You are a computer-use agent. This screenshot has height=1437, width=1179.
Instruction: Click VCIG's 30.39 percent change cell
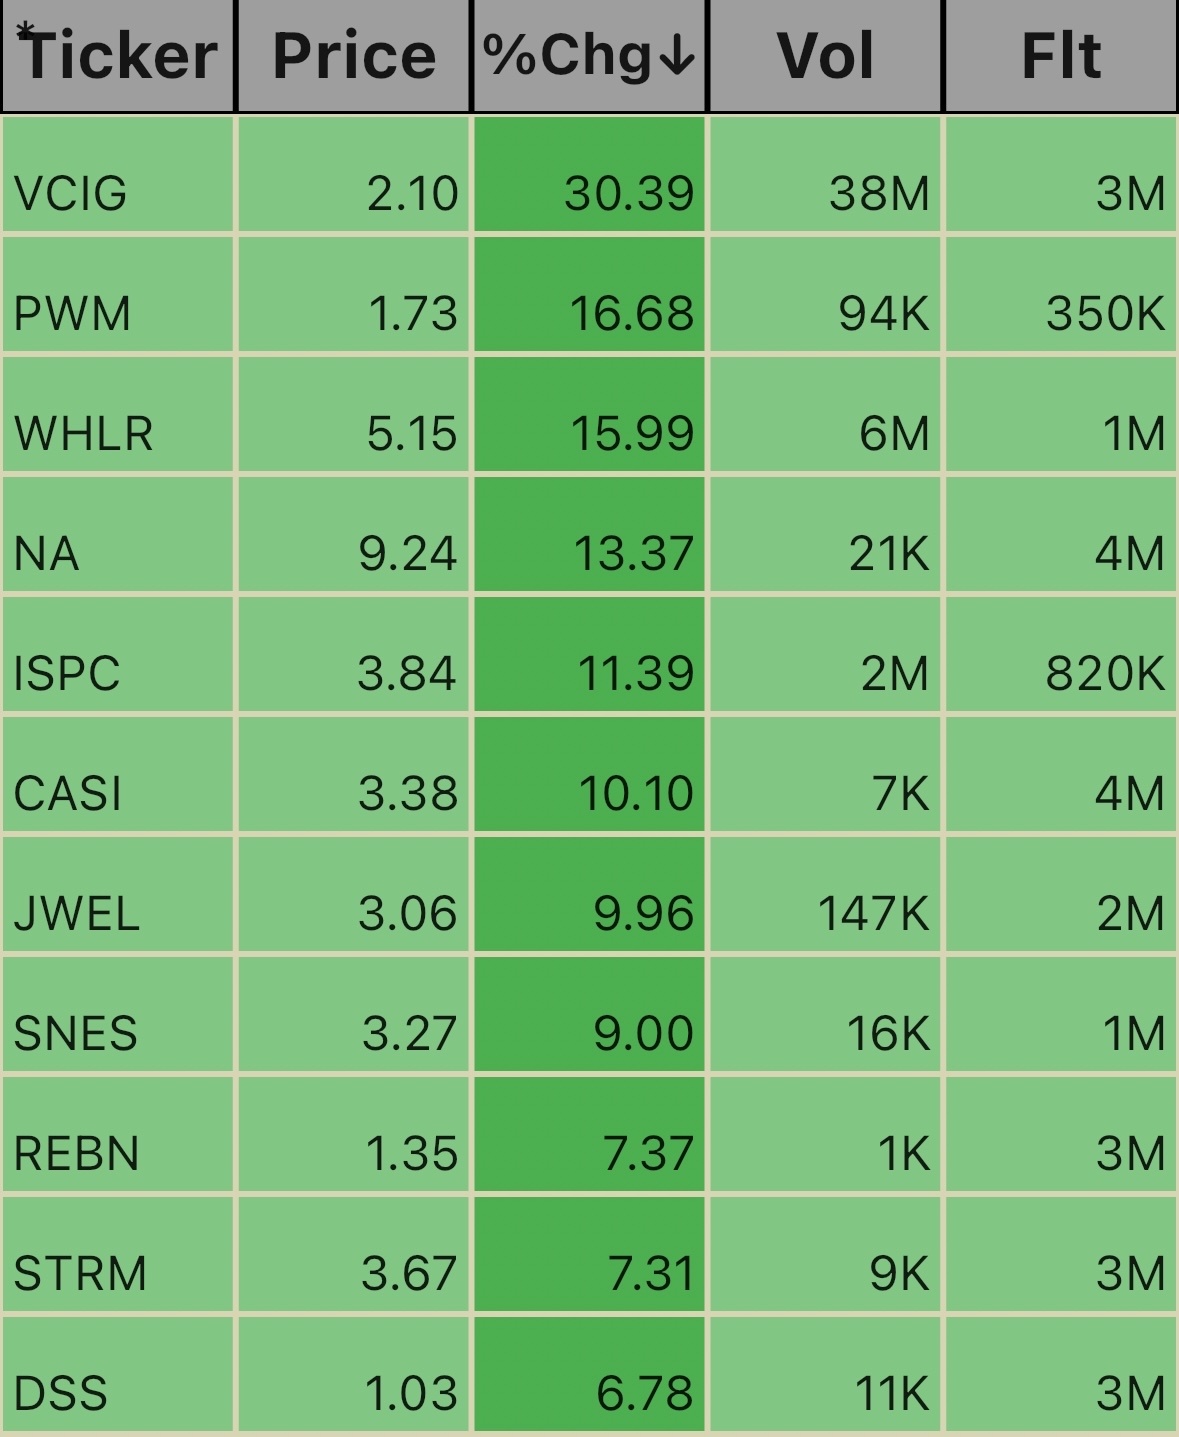point(589,175)
